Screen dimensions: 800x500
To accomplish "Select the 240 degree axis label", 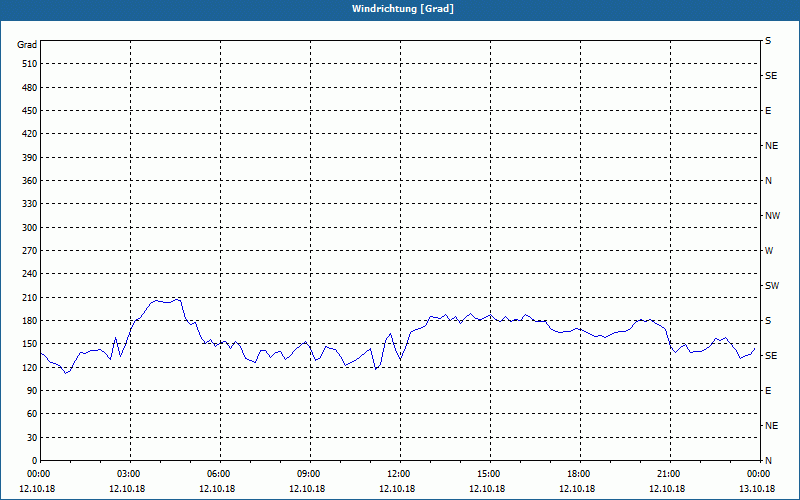I will click(x=30, y=274).
